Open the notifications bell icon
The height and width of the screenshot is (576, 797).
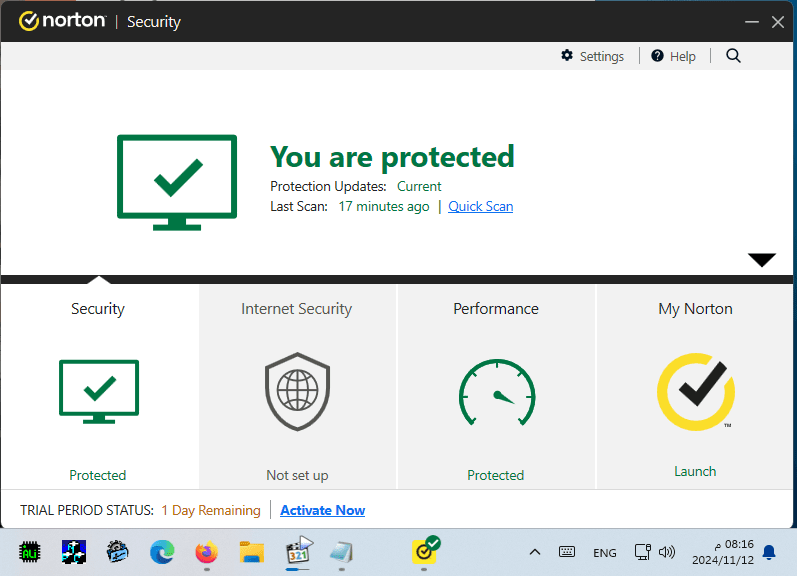[769, 553]
